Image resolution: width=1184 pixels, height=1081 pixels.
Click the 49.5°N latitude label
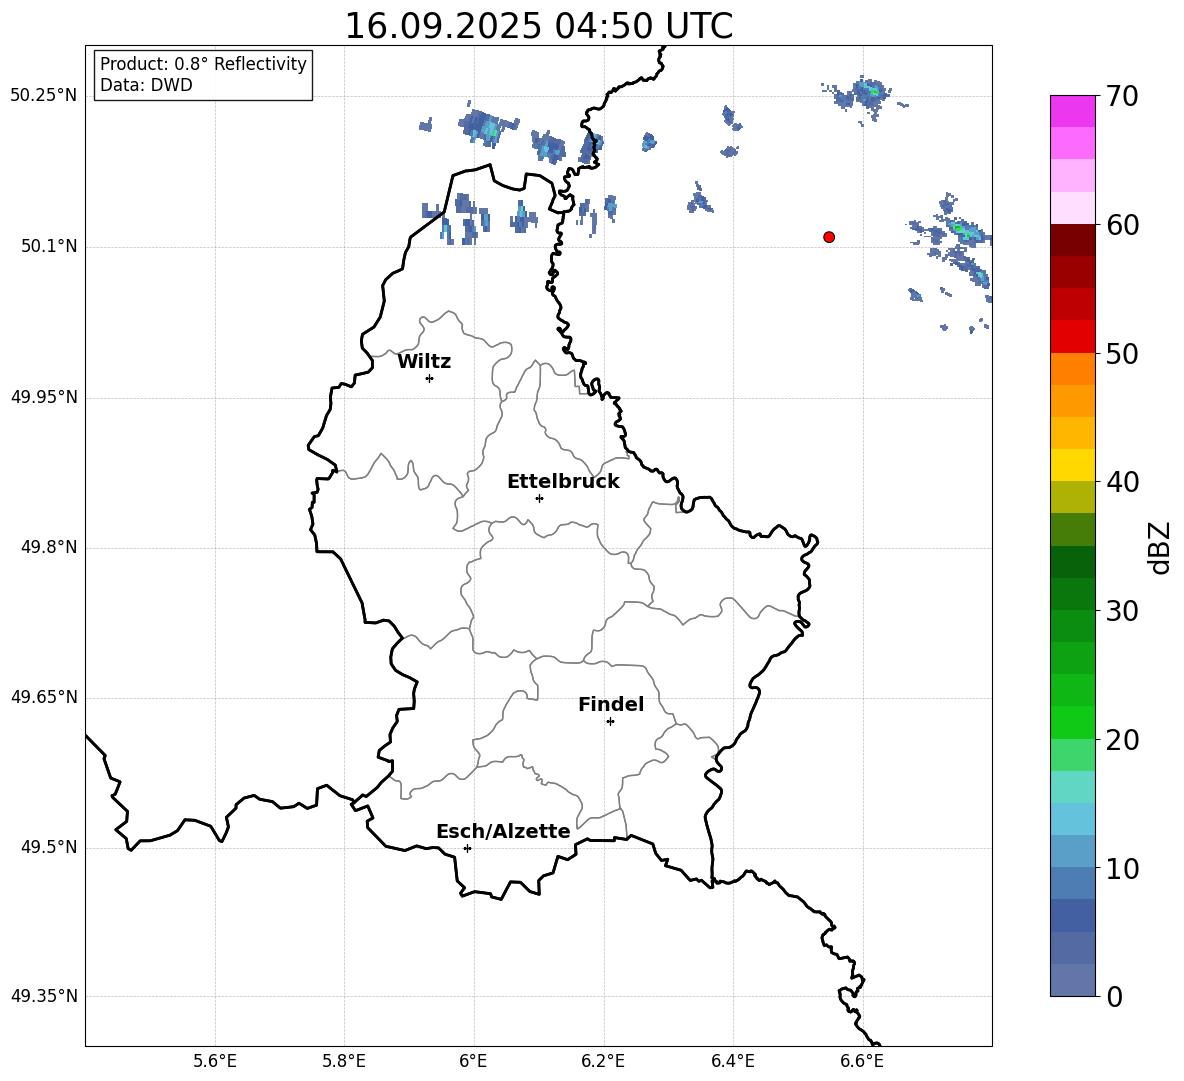pyautogui.click(x=49, y=847)
